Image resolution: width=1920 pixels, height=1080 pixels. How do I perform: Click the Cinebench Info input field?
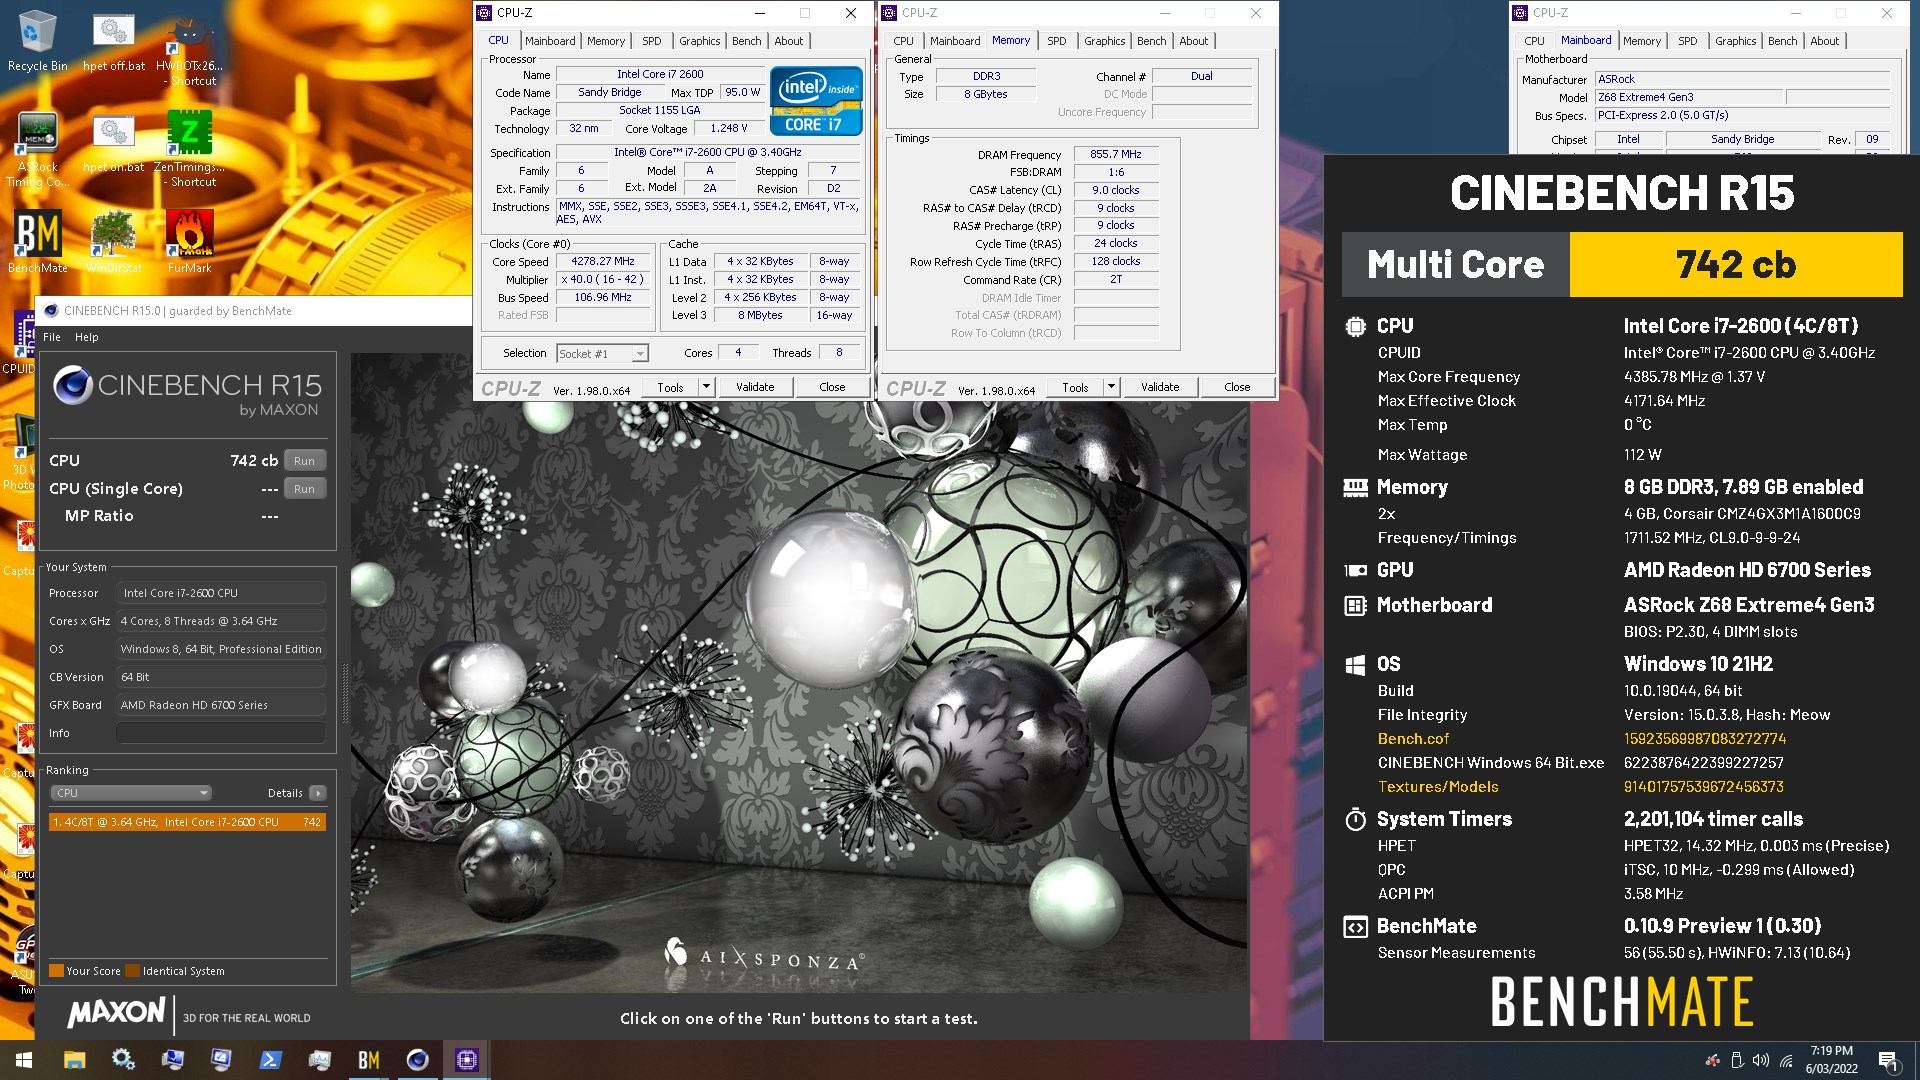[x=221, y=733]
